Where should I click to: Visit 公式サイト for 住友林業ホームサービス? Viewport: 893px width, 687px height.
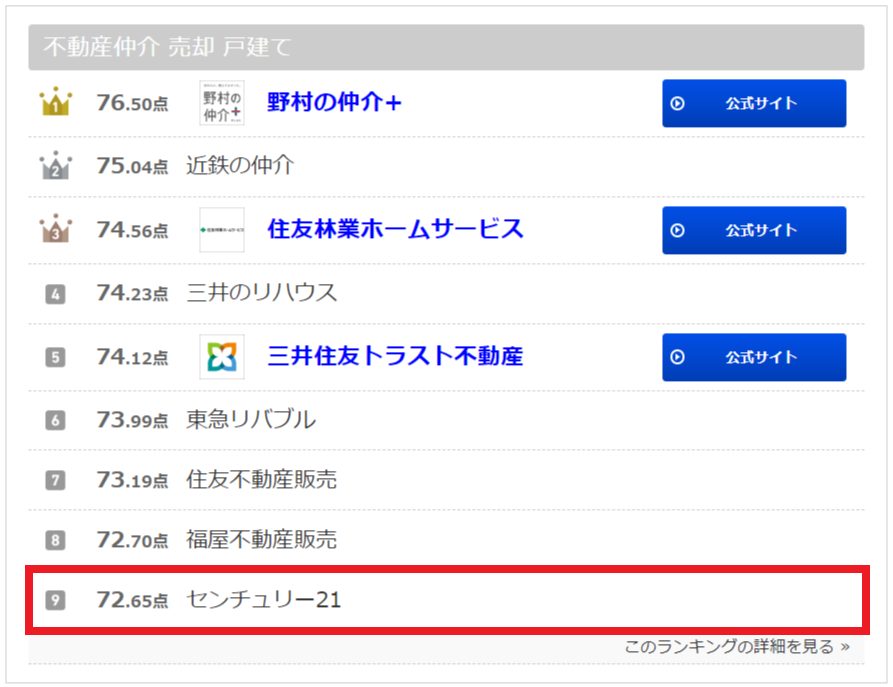(754, 230)
